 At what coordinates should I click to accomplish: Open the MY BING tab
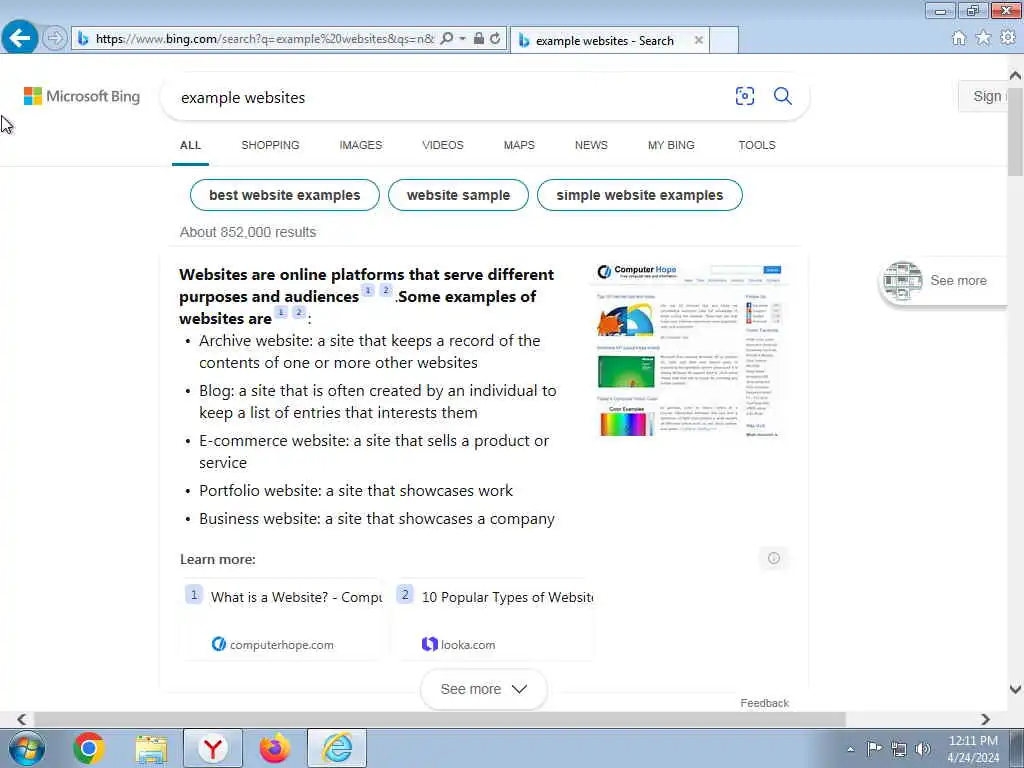click(671, 145)
